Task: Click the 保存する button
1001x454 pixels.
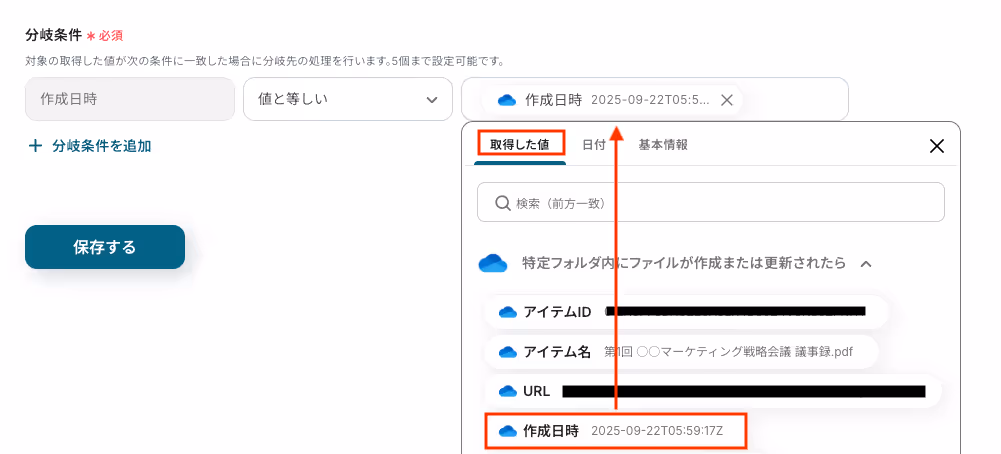Action: click(105, 247)
